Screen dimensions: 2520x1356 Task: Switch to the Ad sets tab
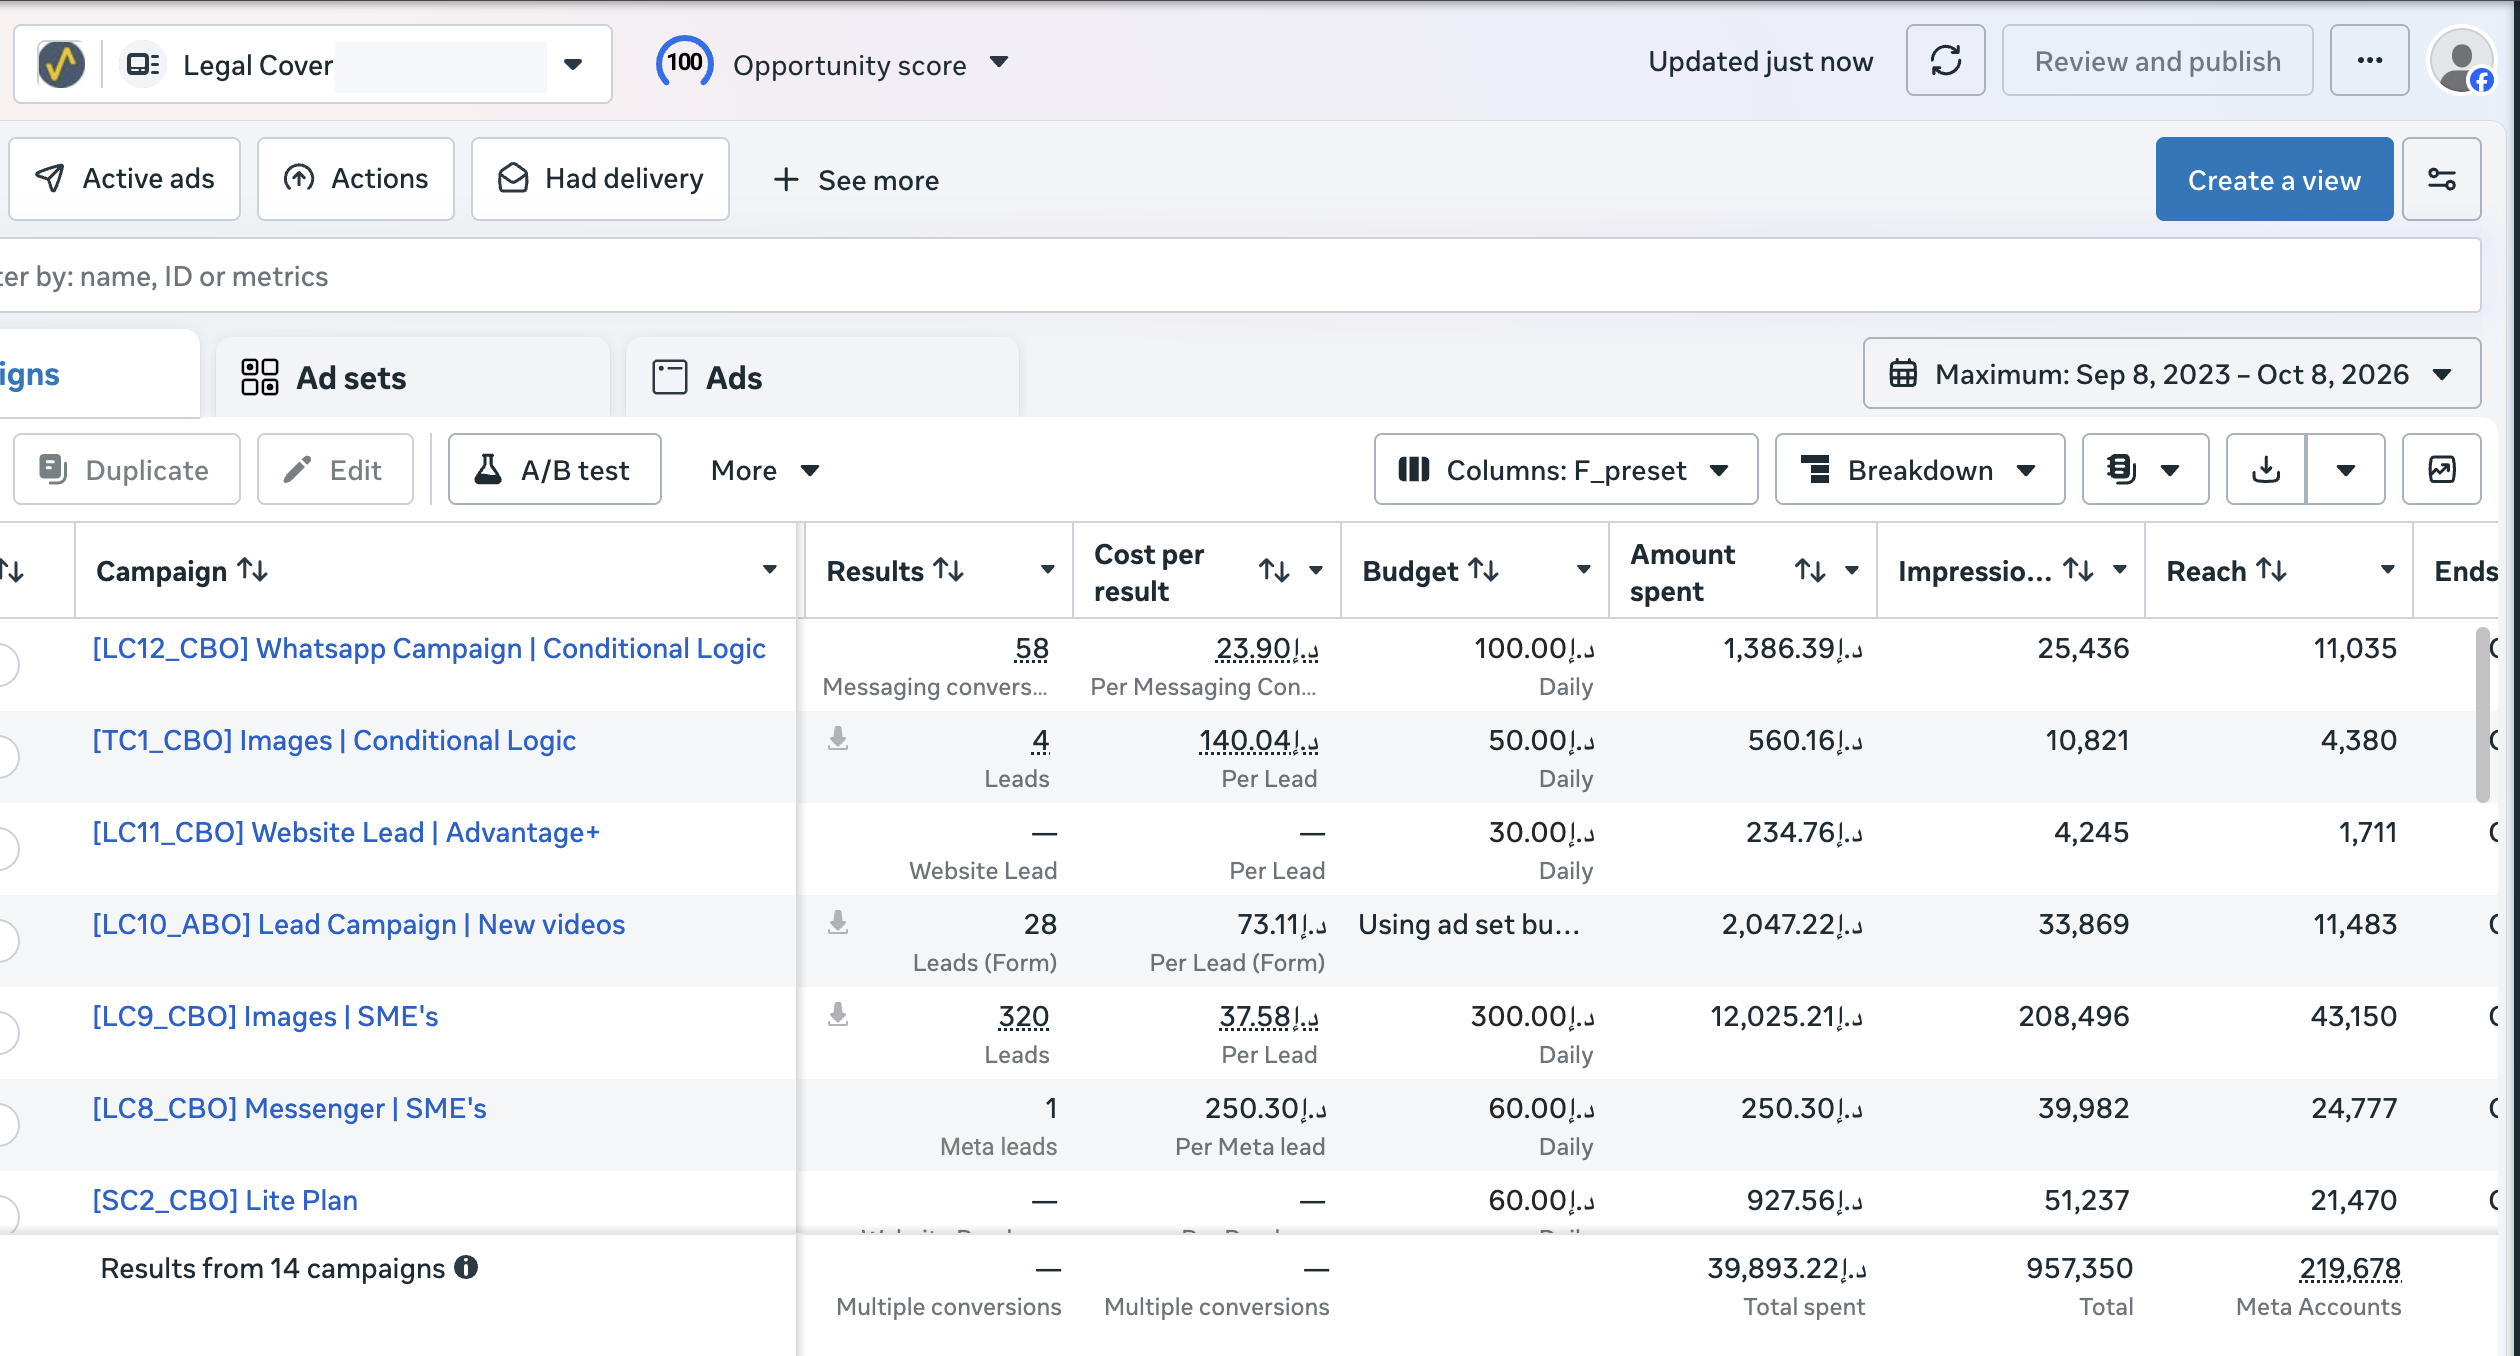[x=413, y=377]
